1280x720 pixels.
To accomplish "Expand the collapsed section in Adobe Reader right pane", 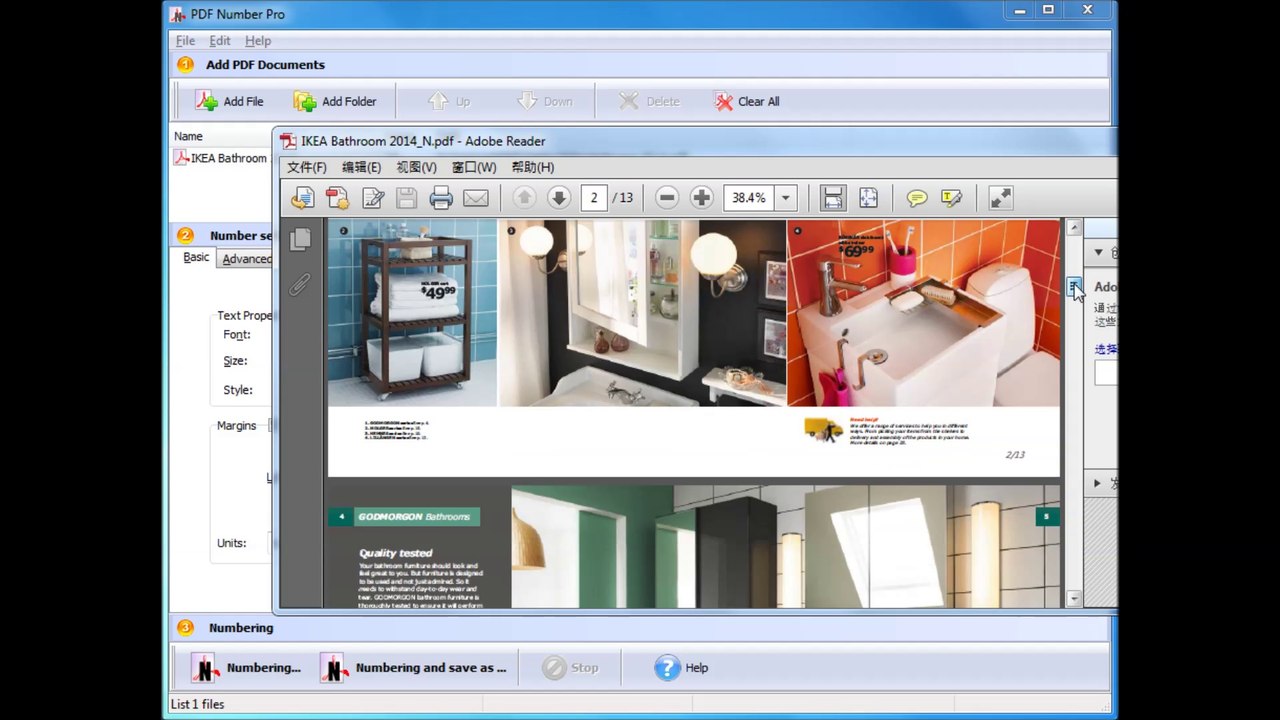I will (x=1097, y=483).
